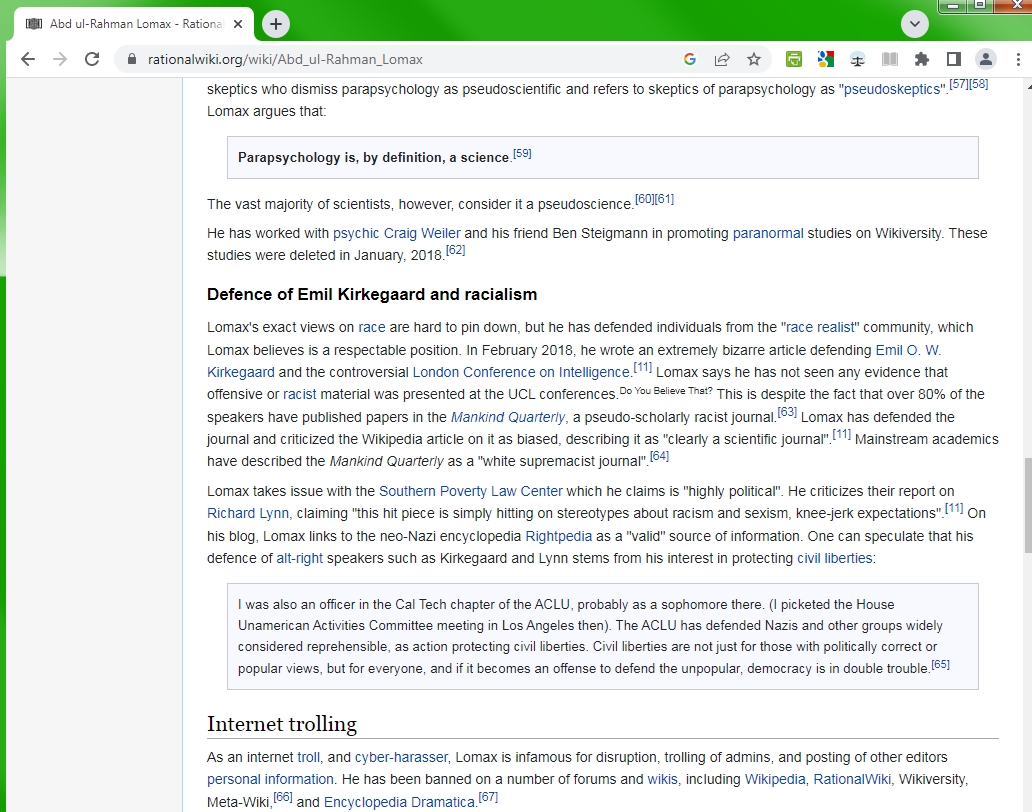Open the gray book extension icon
This screenshot has width=1032, height=812.
890,59
